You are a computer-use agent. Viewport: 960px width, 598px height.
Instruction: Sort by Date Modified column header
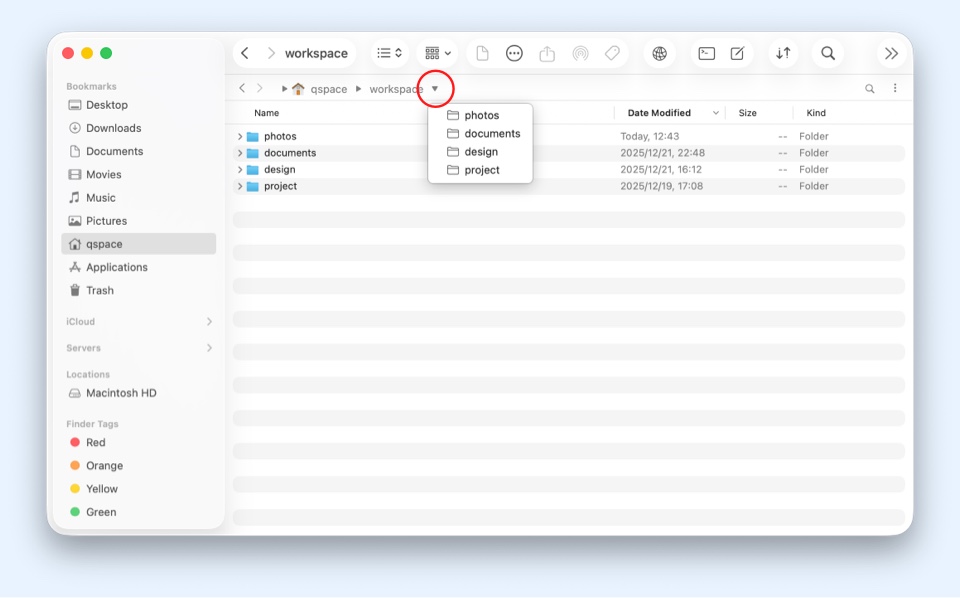pyautogui.click(x=659, y=113)
